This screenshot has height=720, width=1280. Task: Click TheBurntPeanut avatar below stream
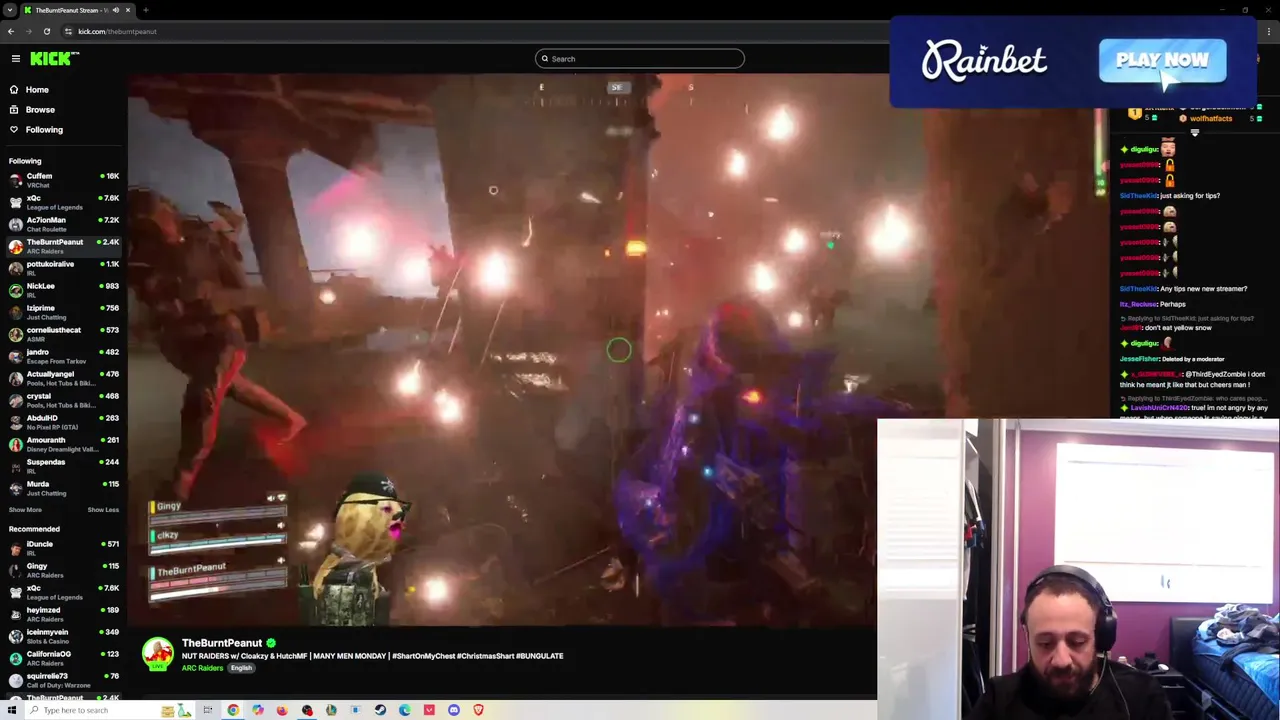(x=157, y=653)
